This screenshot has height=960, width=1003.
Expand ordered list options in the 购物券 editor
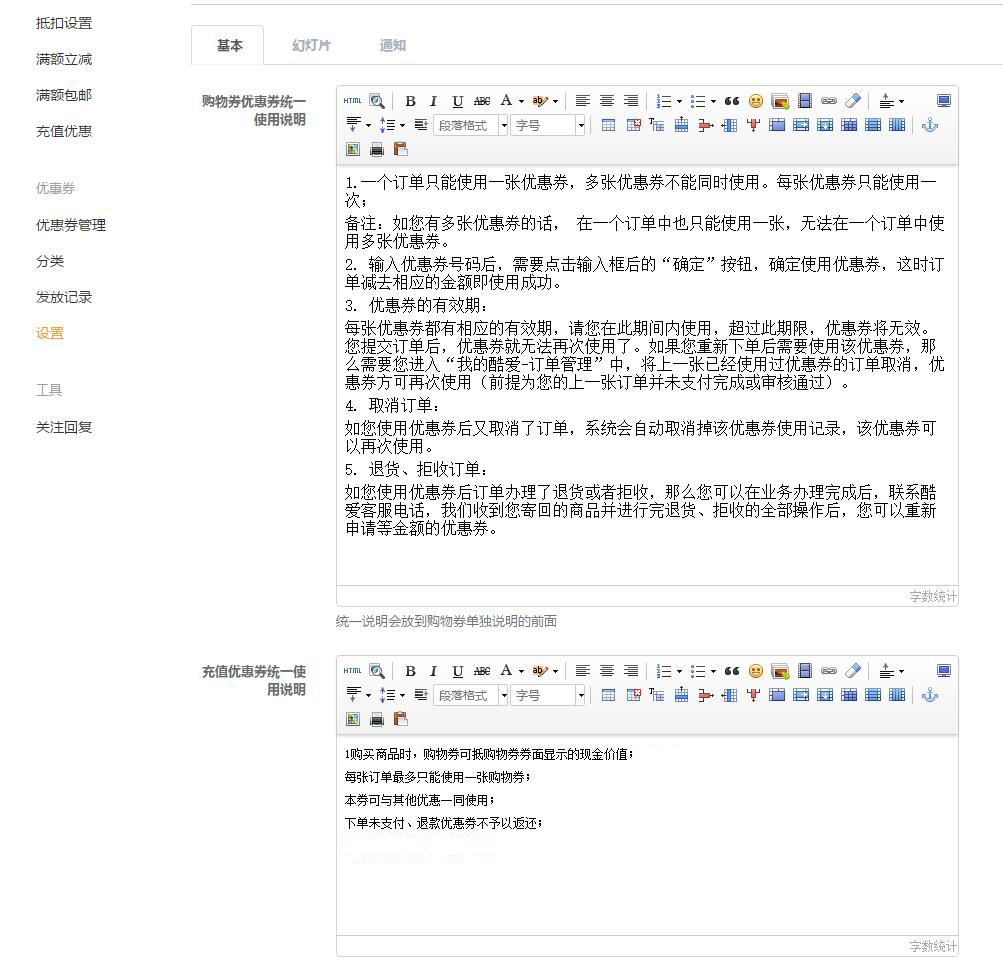click(x=680, y=101)
